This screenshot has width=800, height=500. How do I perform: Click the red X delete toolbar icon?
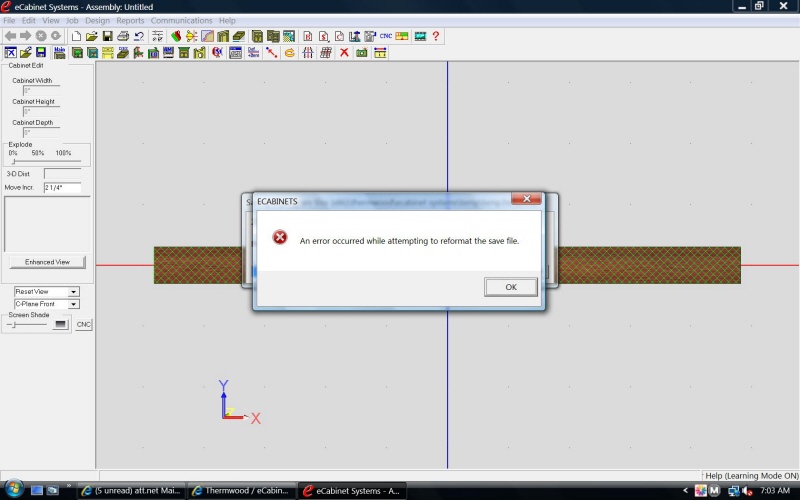coord(344,52)
